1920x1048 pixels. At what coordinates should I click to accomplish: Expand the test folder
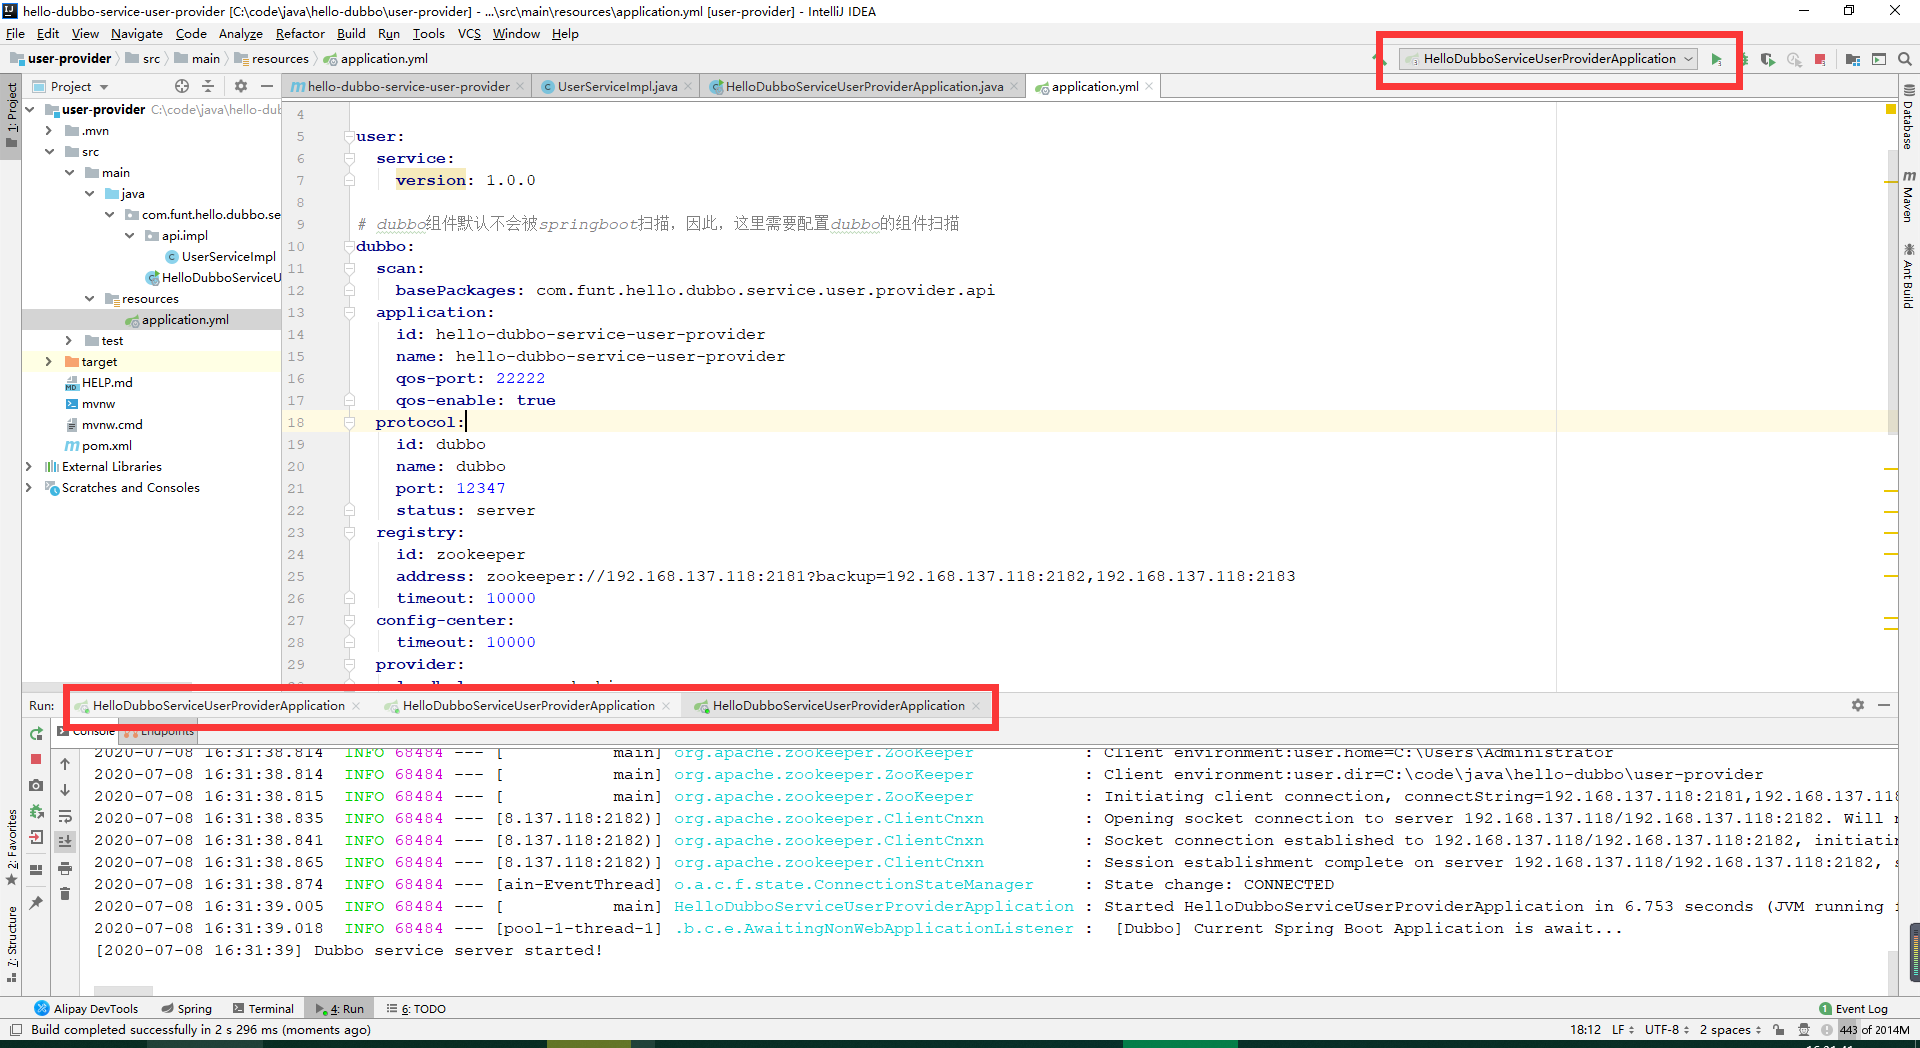69,340
